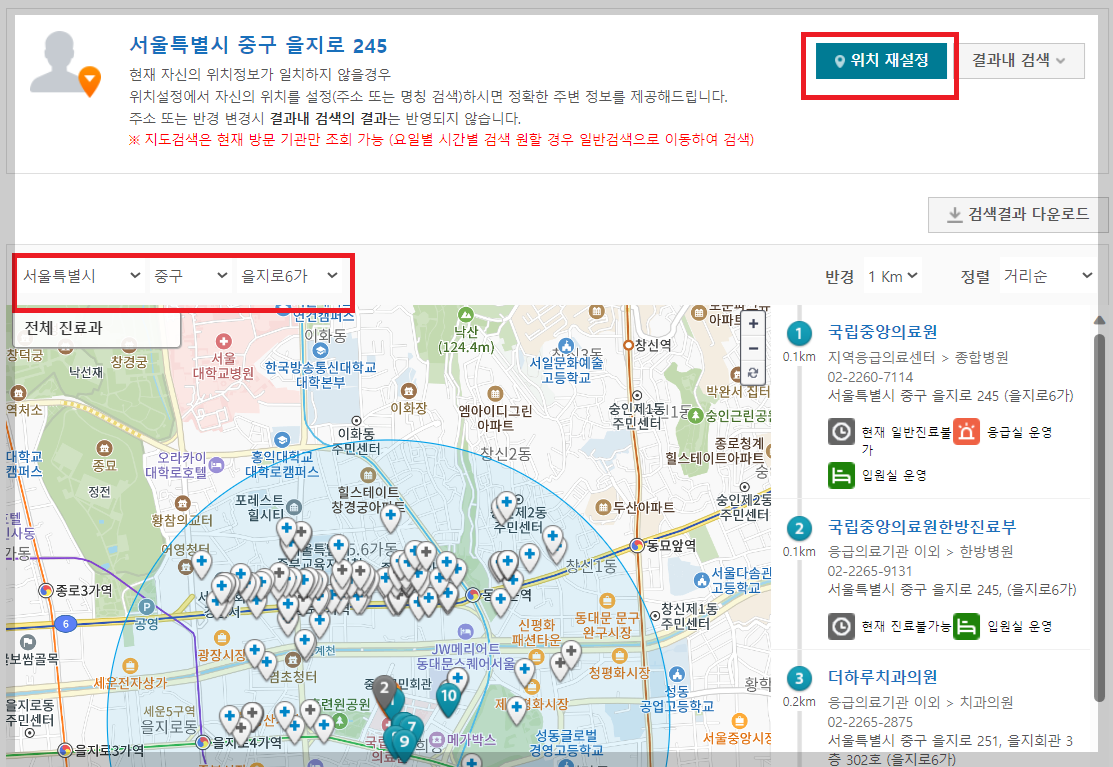Image resolution: width=1113 pixels, height=767 pixels.
Task: Open the 거리순 sort dropdown
Action: point(1048,276)
